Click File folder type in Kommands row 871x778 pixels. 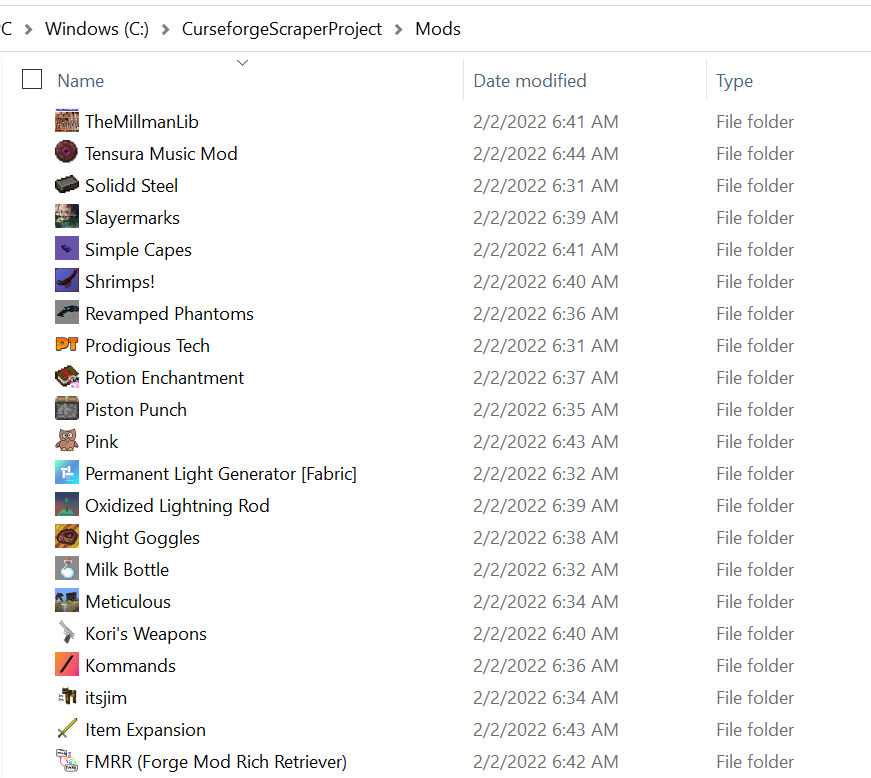(x=755, y=666)
